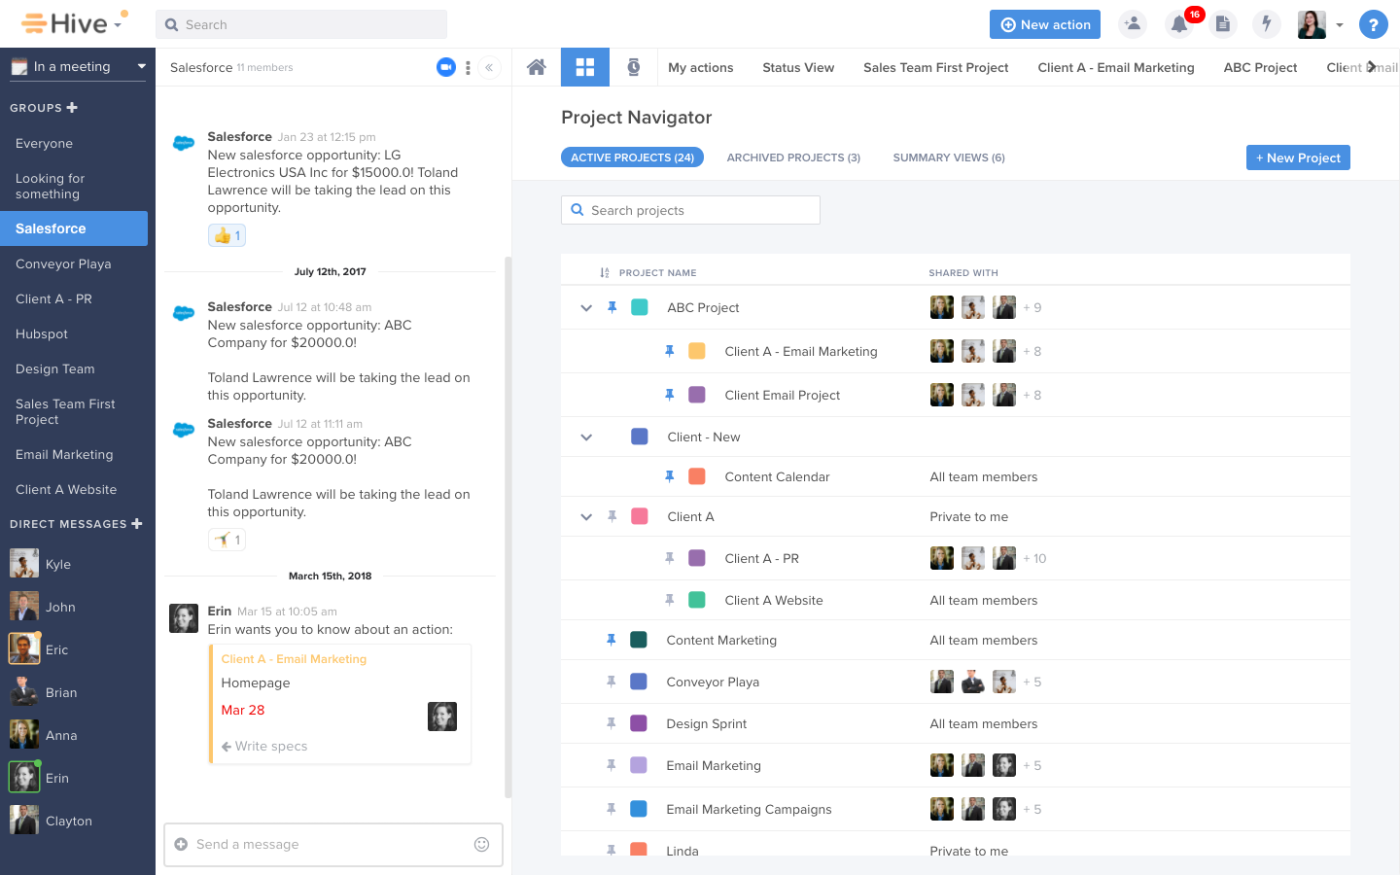Toggle the pin on Content Marketing project
Image resolution: width=1400 pixels, height=875 pixels.
tap(611, 640)
